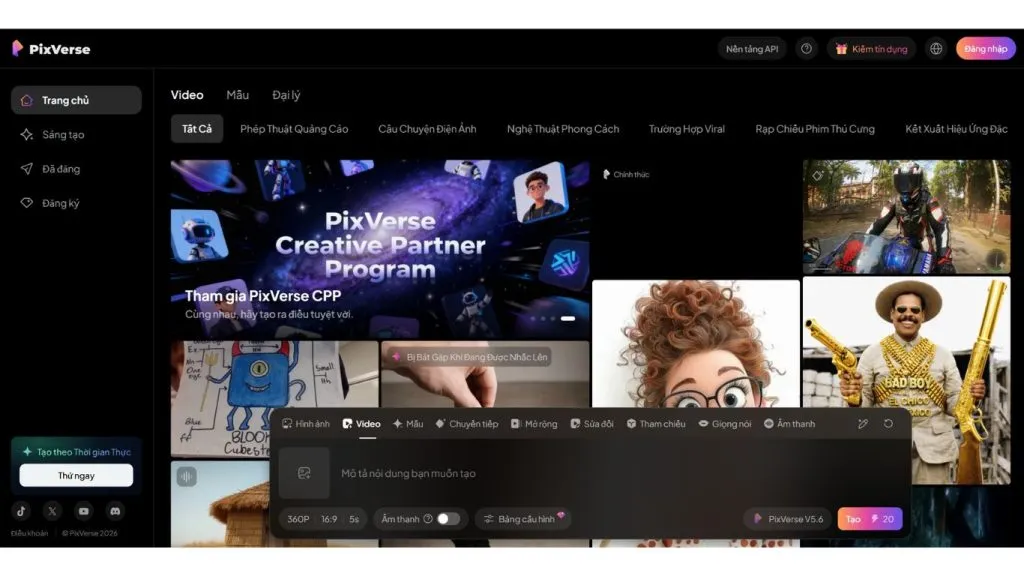Viewport: 1024px width, 576px height.
Task: Open the YouTube social icon
Action: (84, 511)
